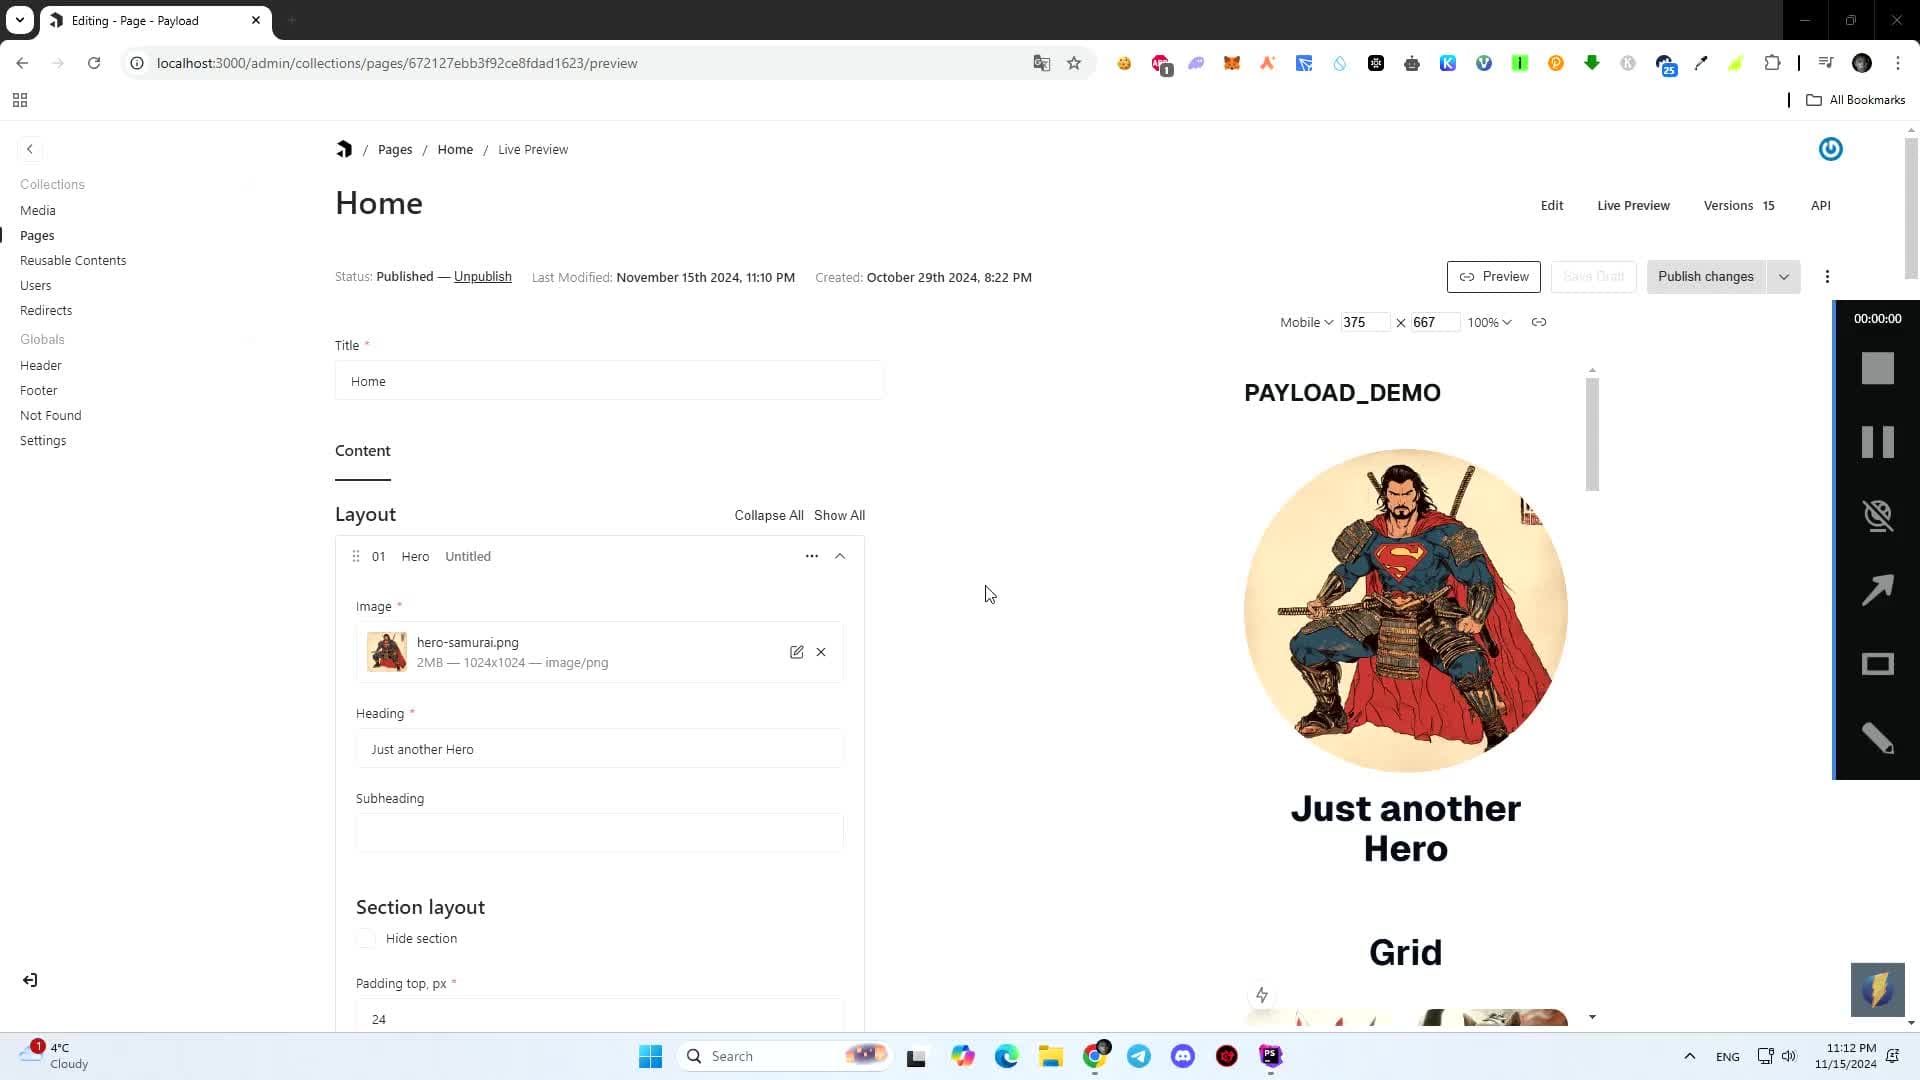Screen dimensions: 1920x1080
Task: Go to Pages breadcrumb link
Action: (395, 149)
